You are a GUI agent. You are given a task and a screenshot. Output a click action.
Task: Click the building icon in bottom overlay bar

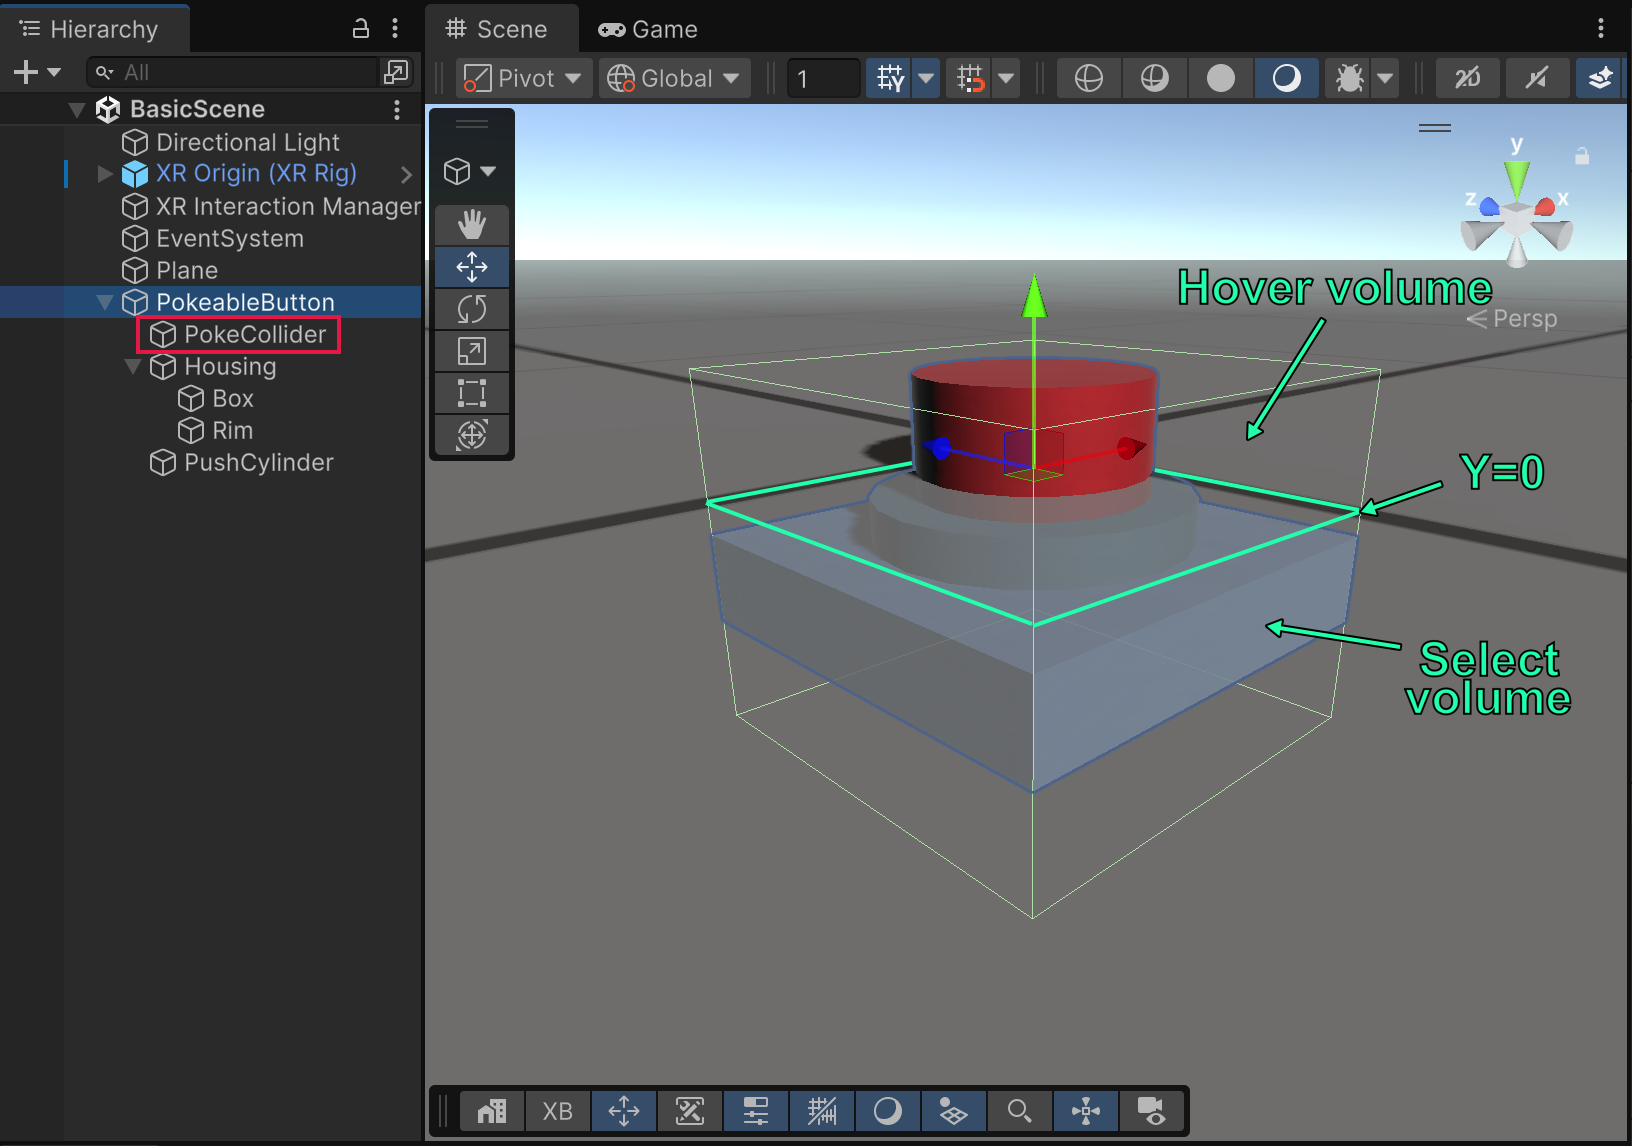tap(492, 1111)
